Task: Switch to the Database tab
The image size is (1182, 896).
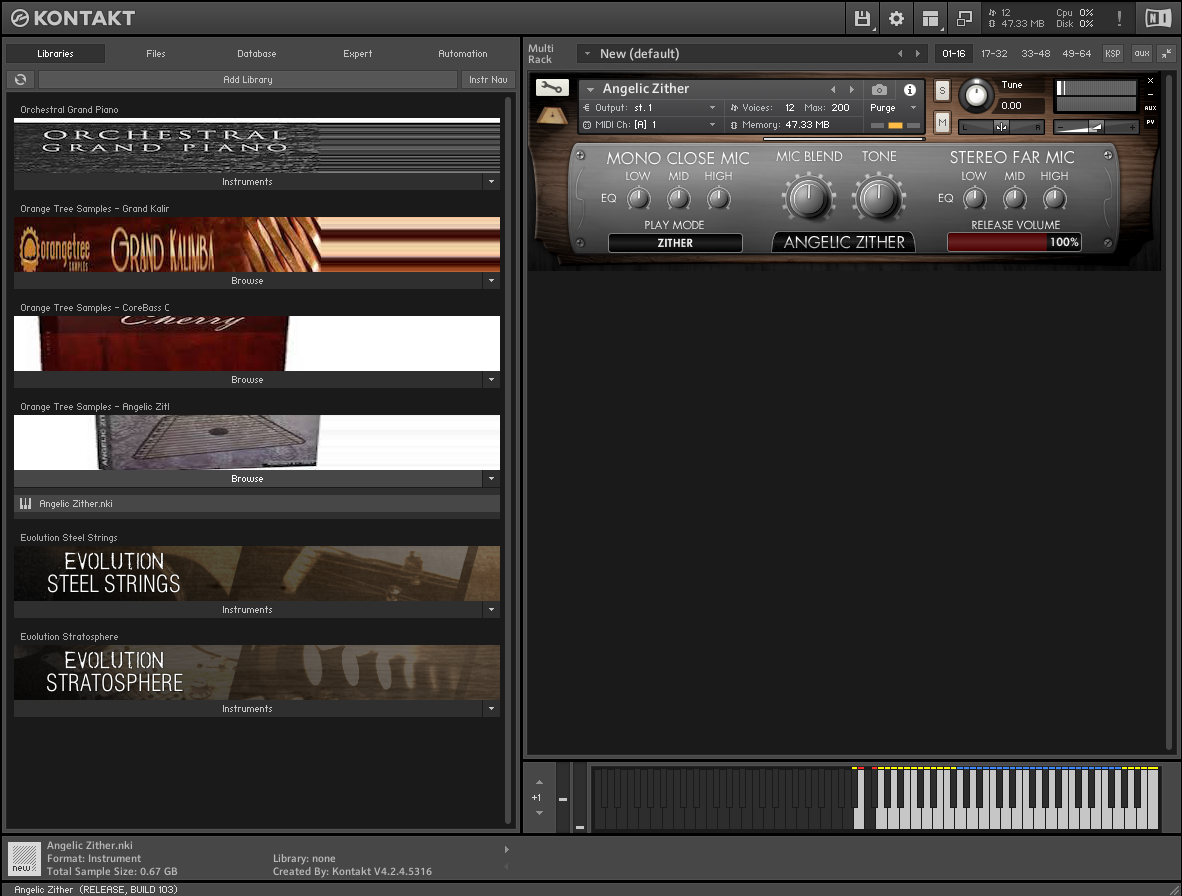Action: point(256,54)
